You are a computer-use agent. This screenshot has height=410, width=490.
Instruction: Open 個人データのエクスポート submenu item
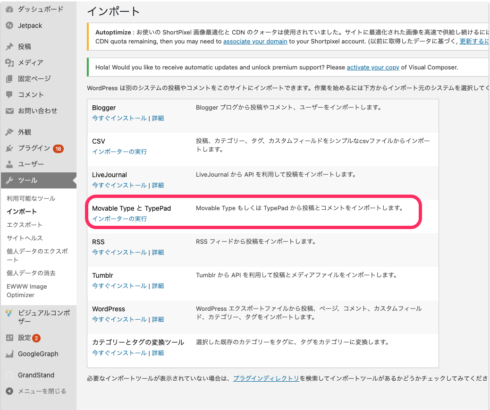pos(37,255)
